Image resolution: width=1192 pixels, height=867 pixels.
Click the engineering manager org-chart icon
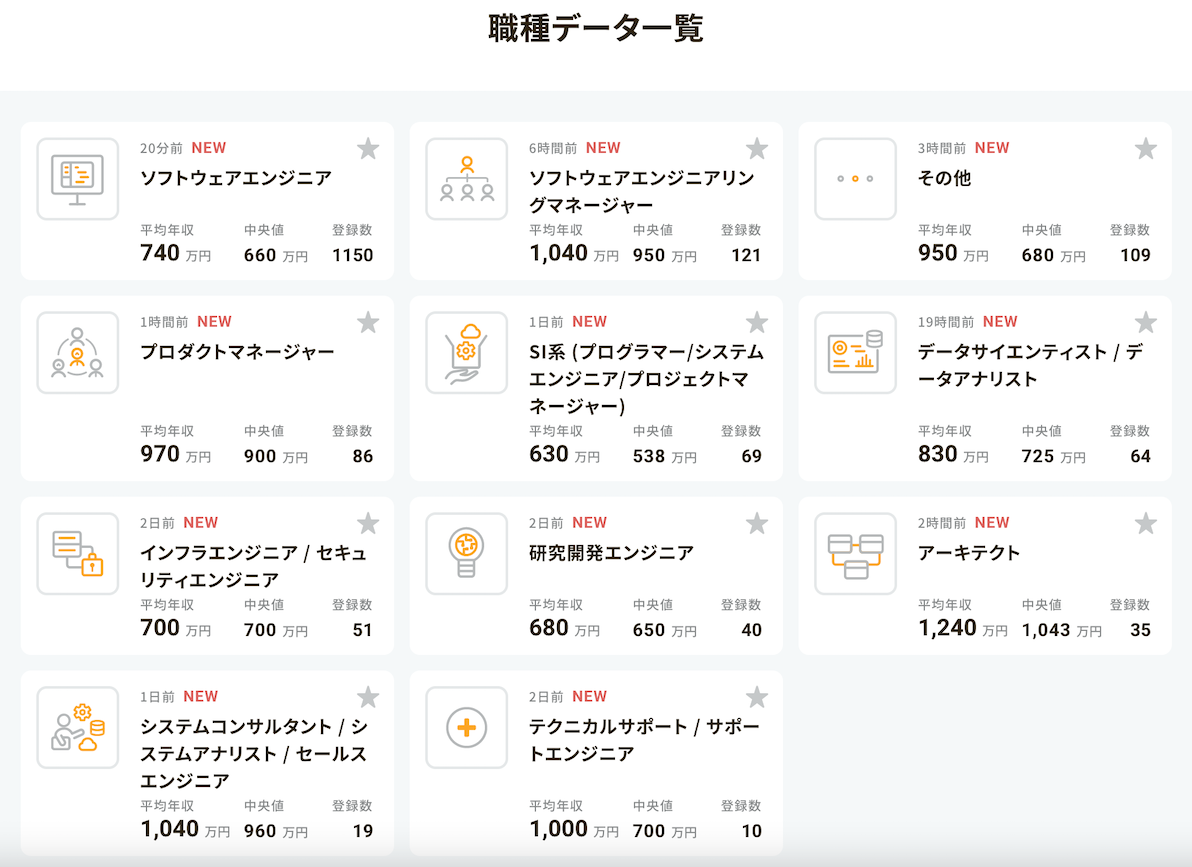click(x=466, y=179)
